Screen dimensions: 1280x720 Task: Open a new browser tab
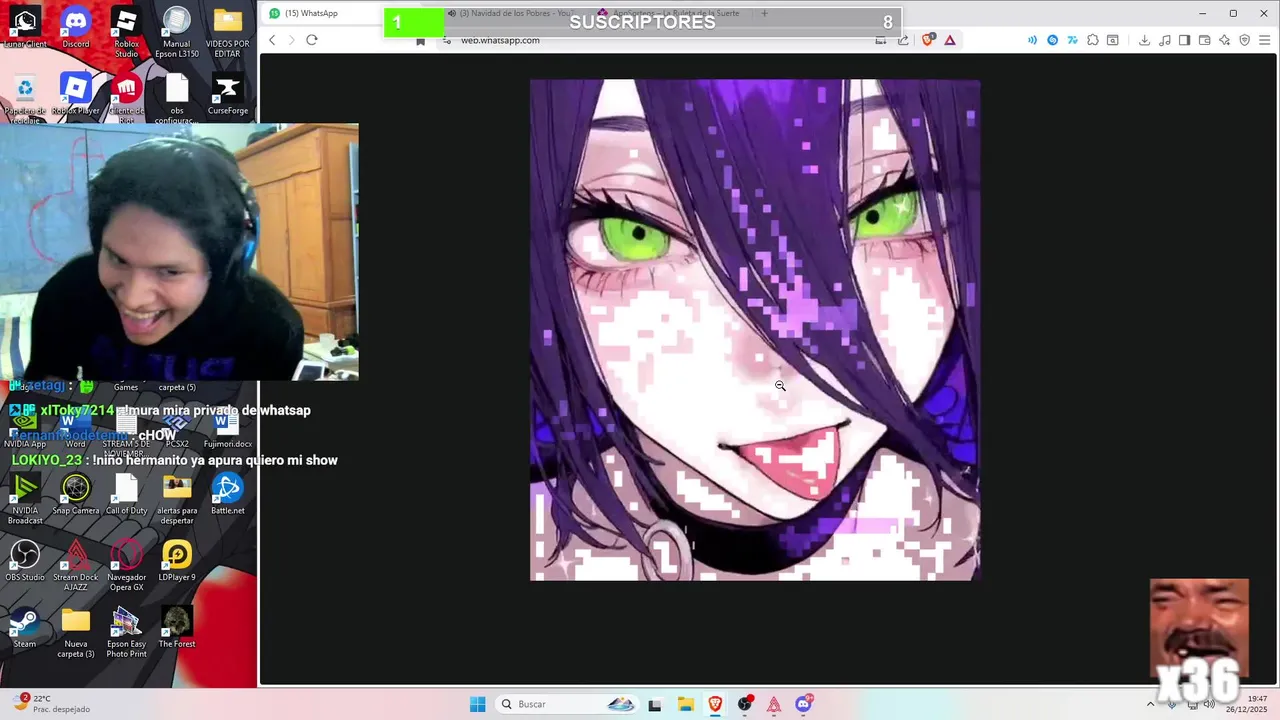pos(764,13)
